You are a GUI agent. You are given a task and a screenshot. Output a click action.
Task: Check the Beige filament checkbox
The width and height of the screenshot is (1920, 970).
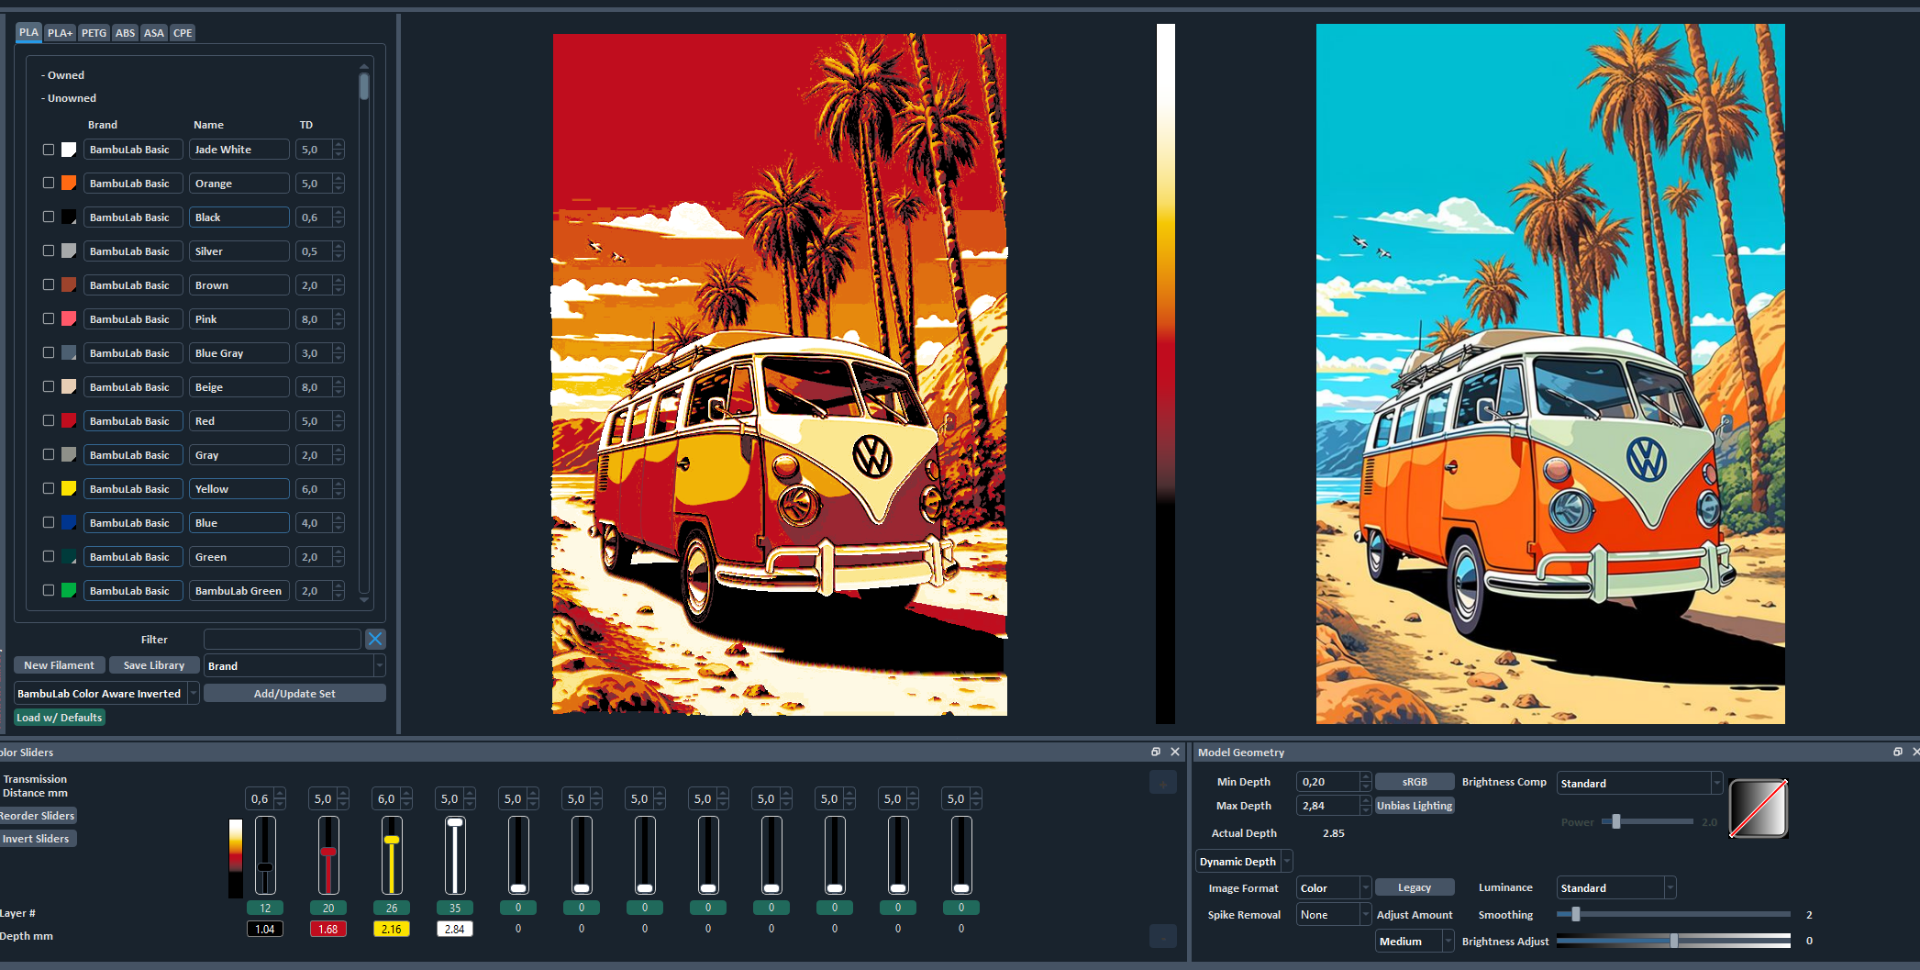(x=48, y=387)
